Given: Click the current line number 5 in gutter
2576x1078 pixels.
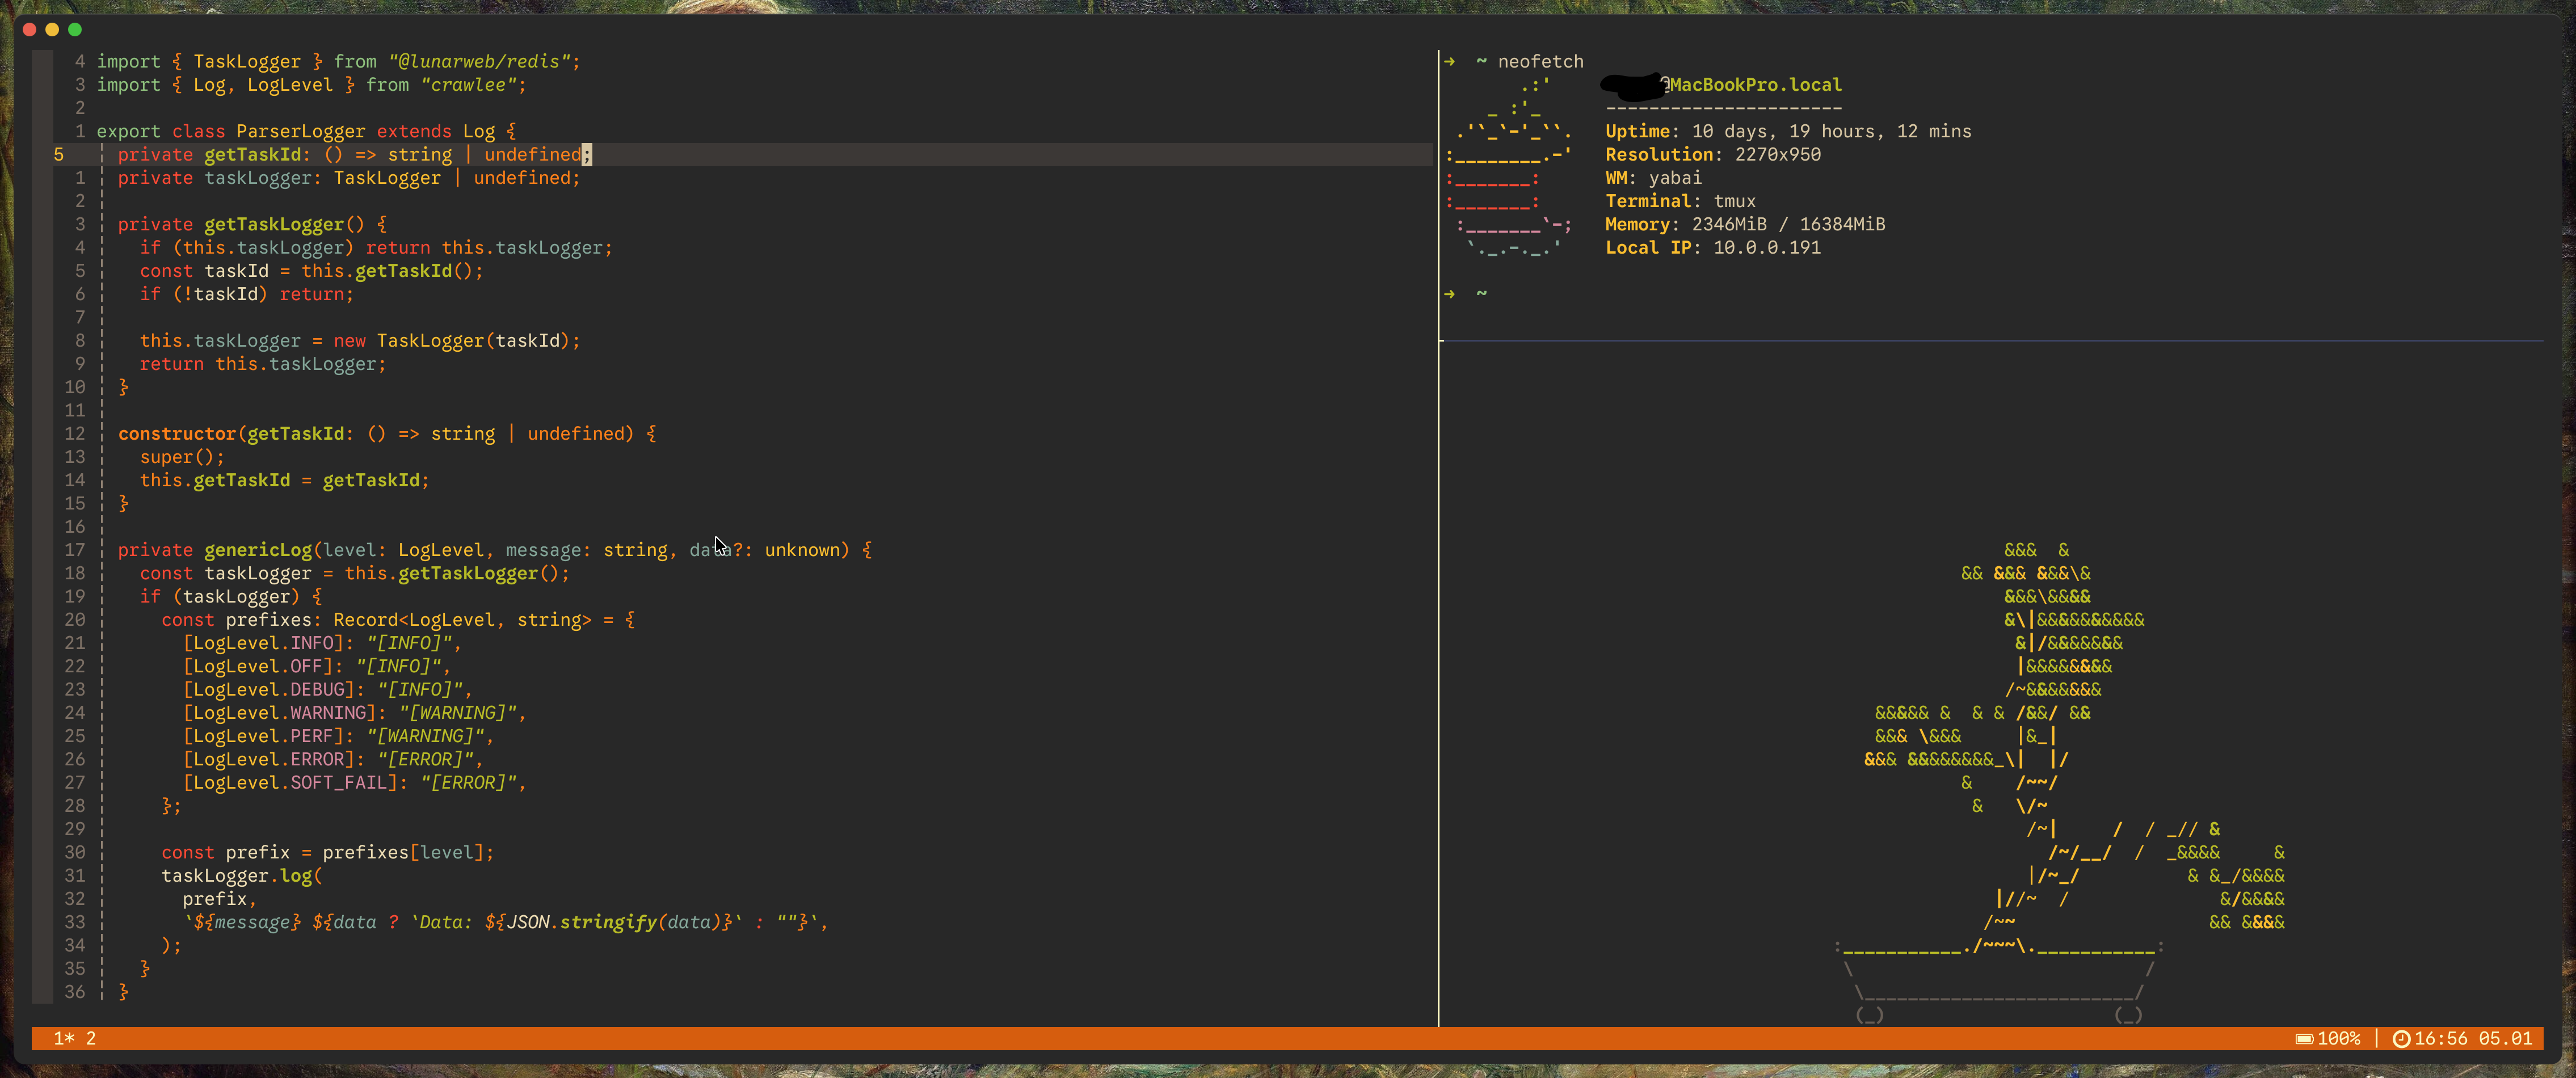Looking at the screenshot, I should click(x=59, y=155).
